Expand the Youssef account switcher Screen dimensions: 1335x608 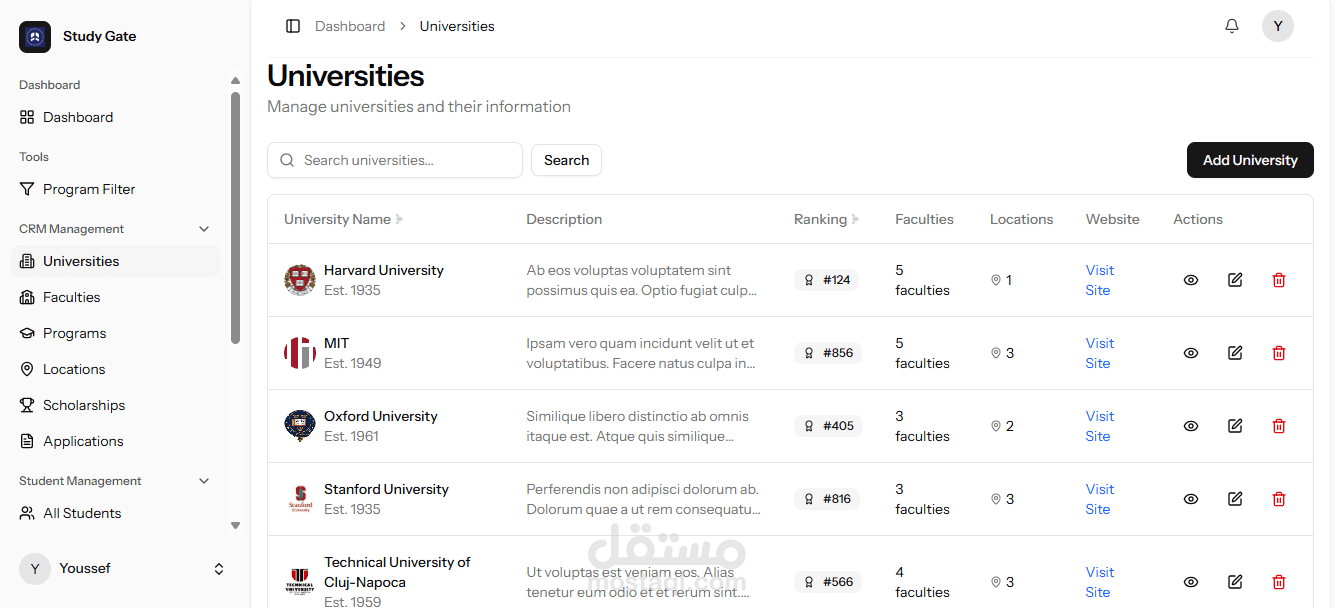(219, 569)
